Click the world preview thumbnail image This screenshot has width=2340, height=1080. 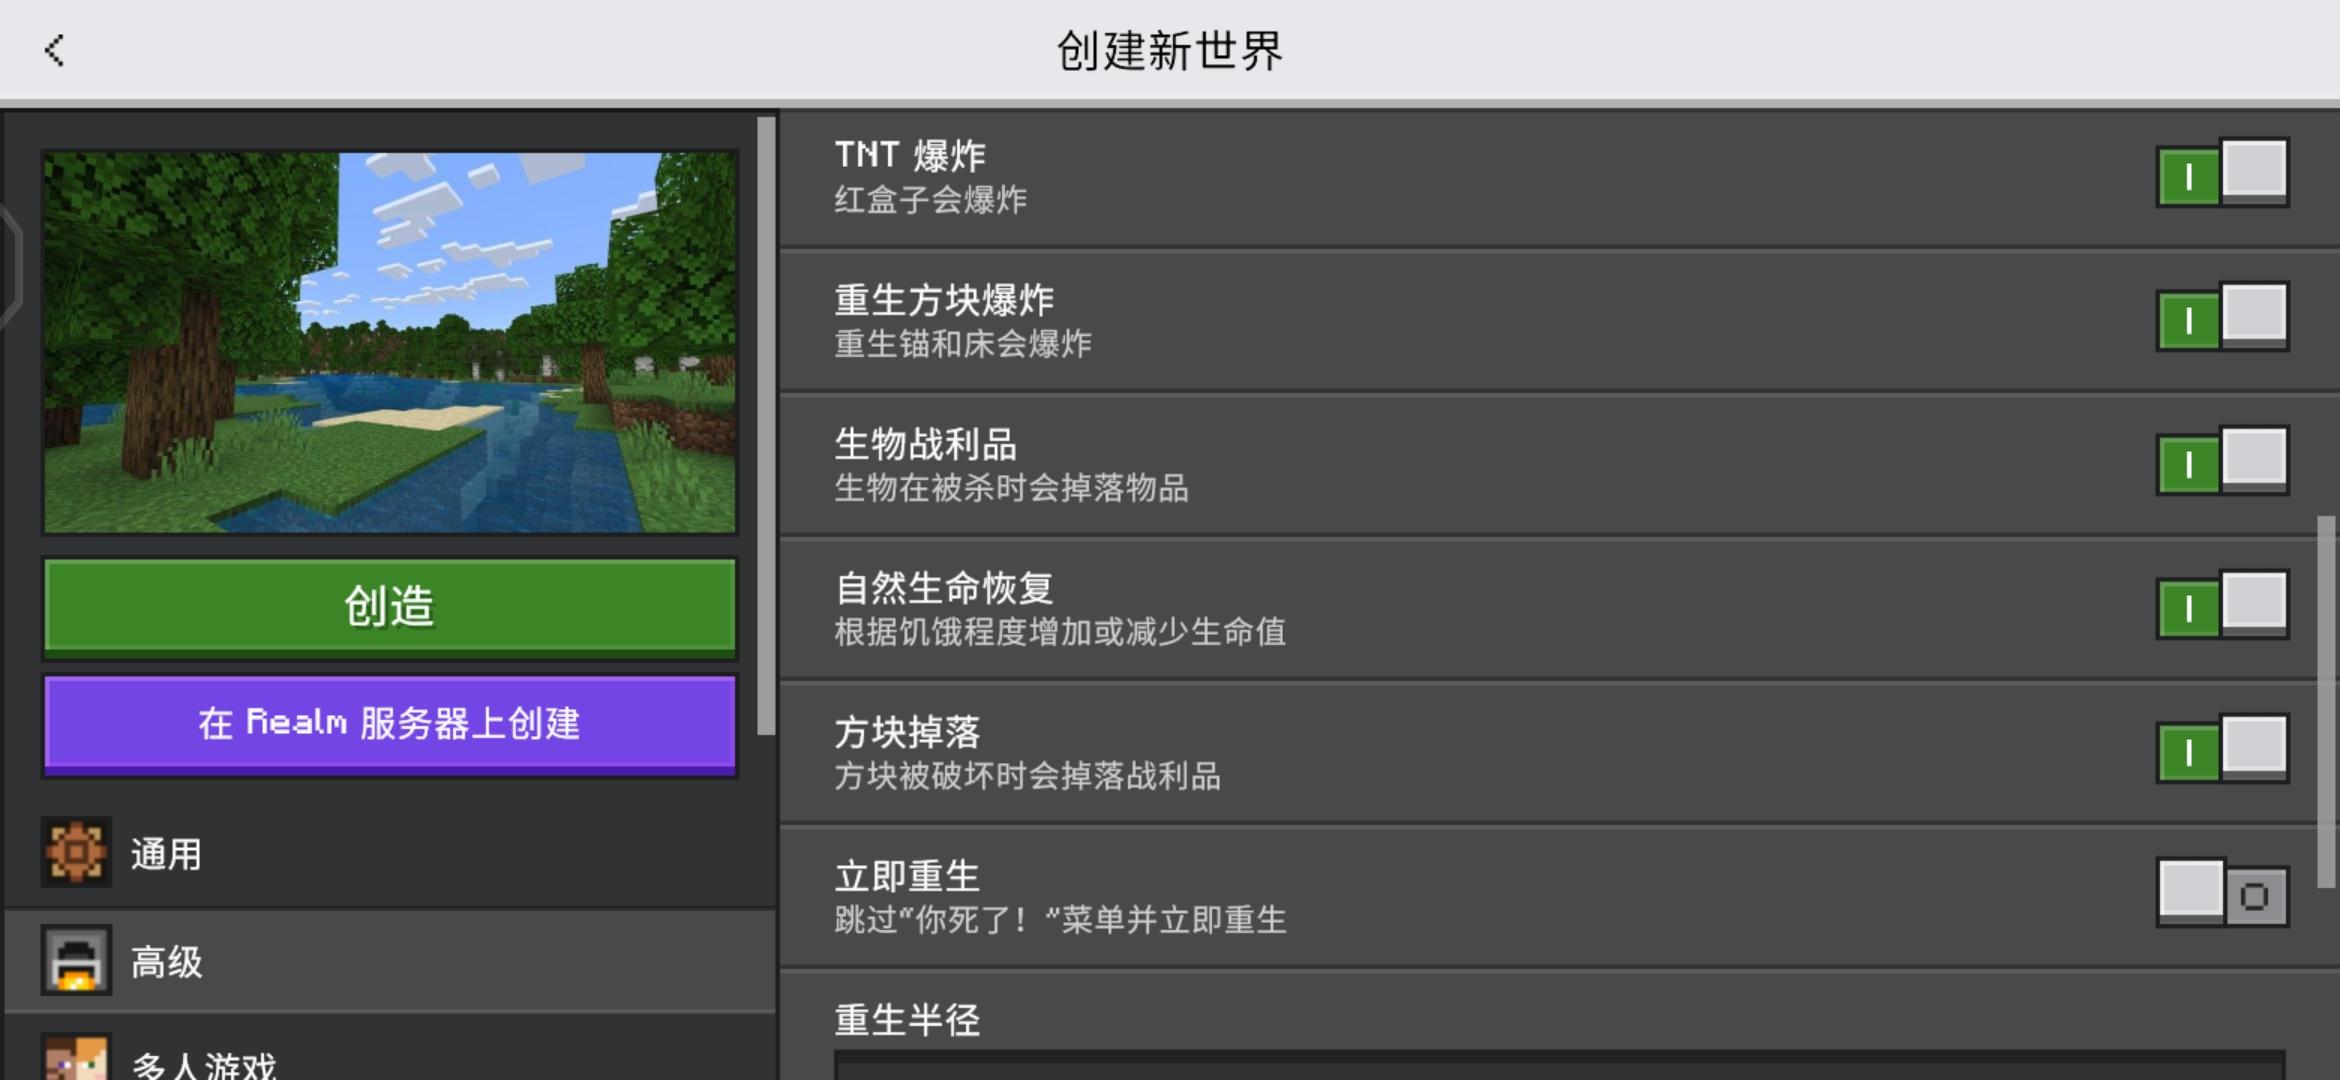(390, 342)
